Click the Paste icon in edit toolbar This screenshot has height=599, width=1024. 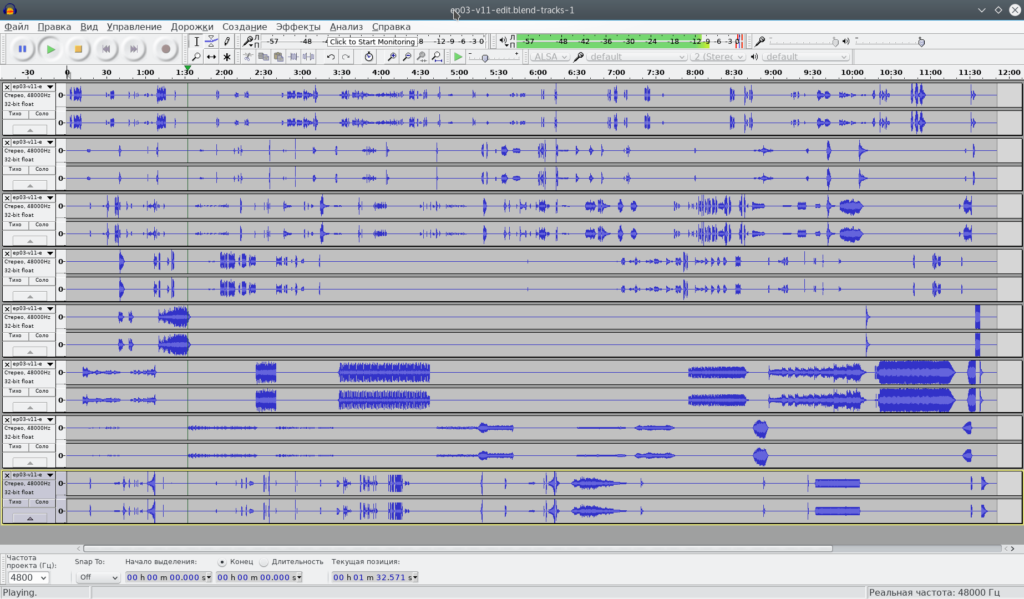click(278, 57)
